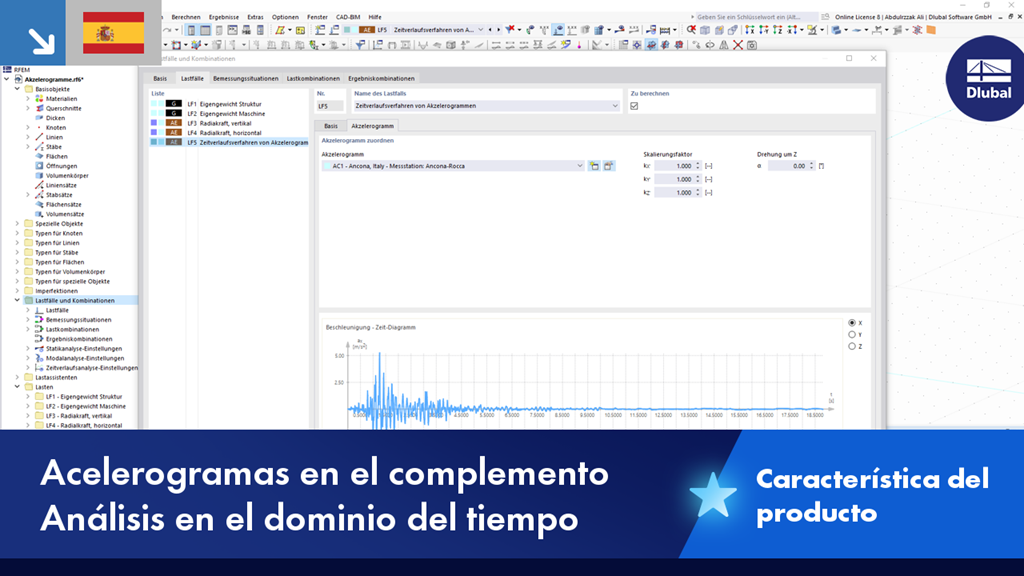Select the Z-axis view icon
Viewport: 1024px width, 576px height.
(x=778, y=30)
